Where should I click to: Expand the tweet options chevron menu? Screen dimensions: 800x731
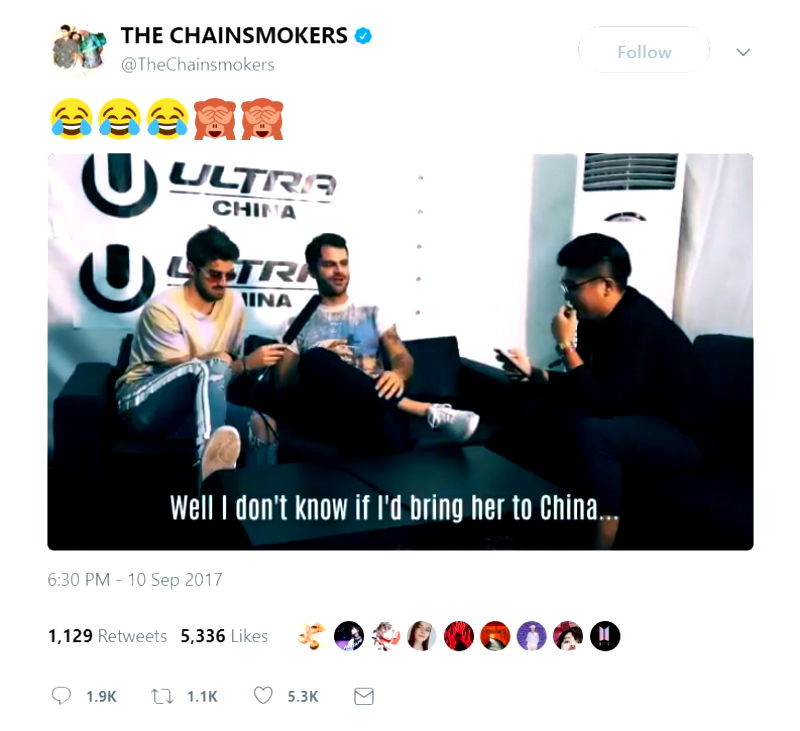point(743,52)
